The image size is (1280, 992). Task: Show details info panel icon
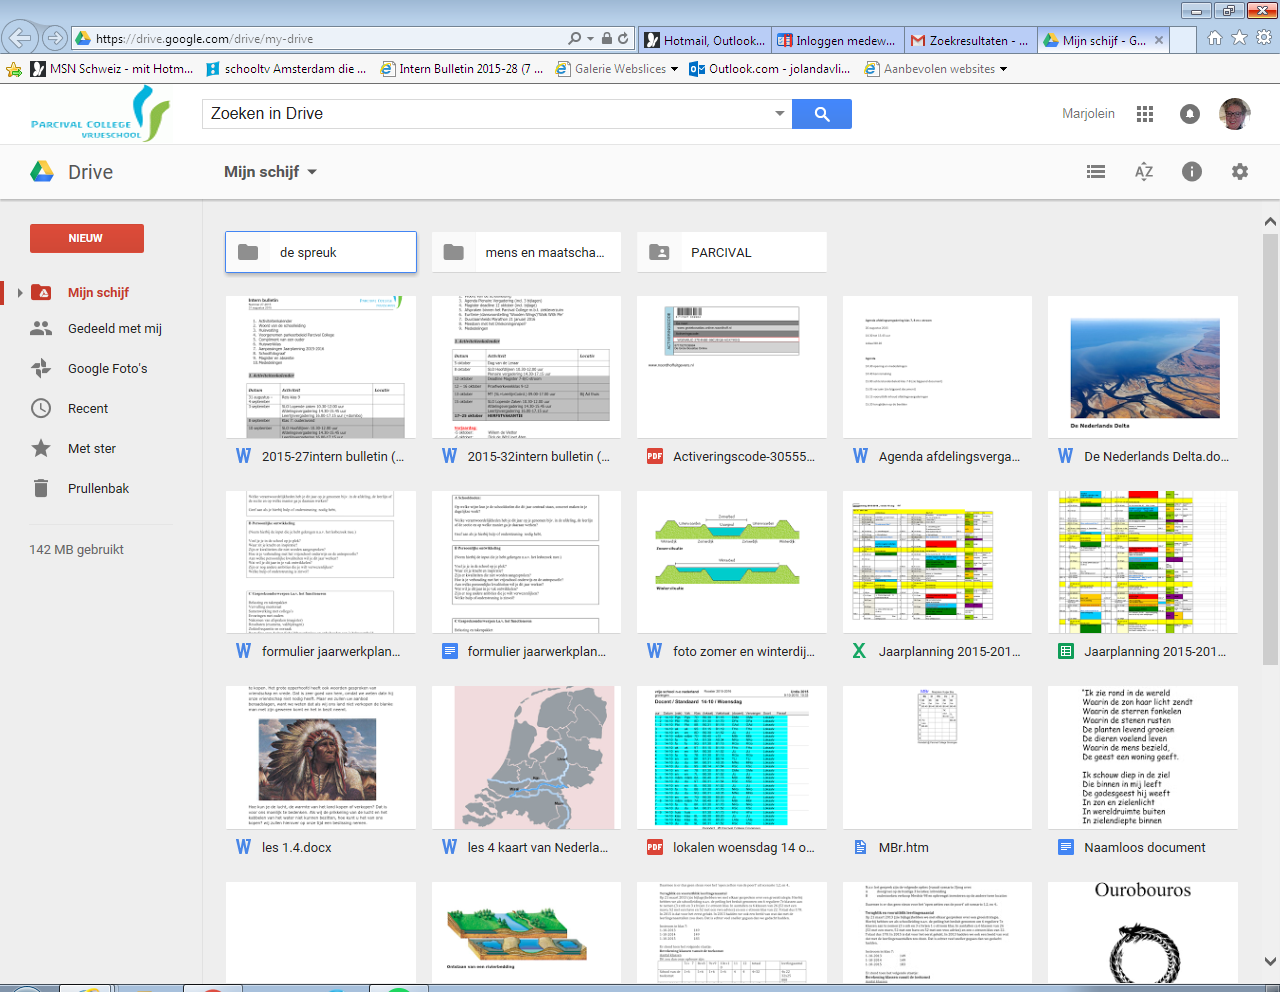pyautogui.click(x=1191, y=172)
